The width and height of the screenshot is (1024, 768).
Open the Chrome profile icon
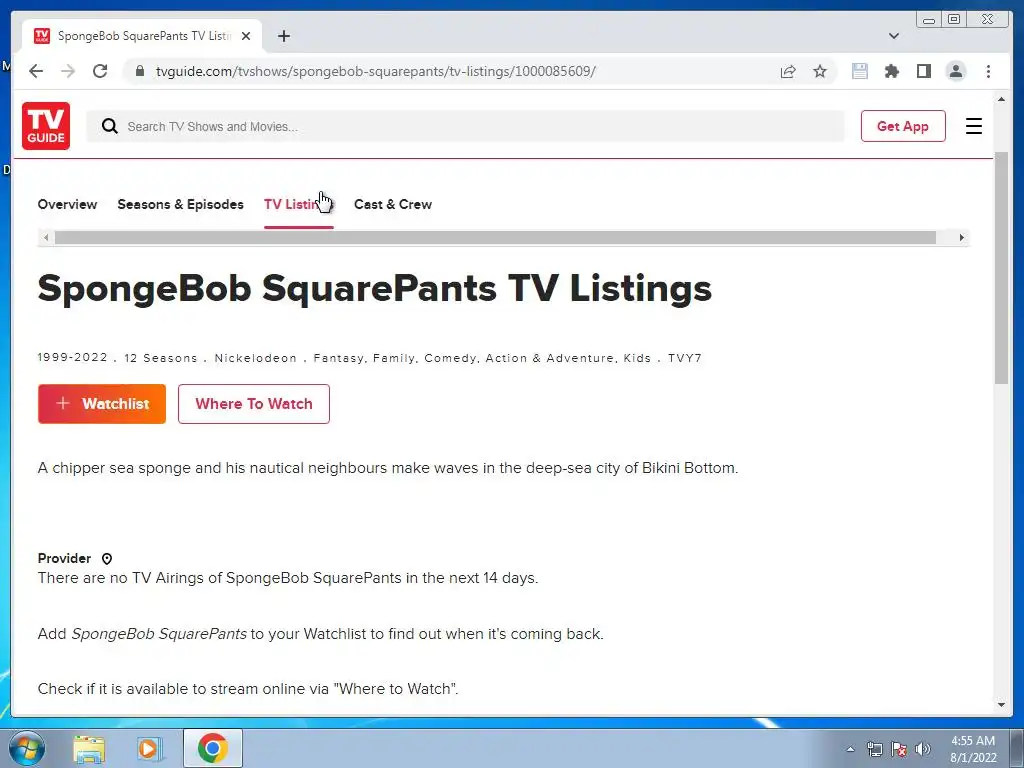955,71
